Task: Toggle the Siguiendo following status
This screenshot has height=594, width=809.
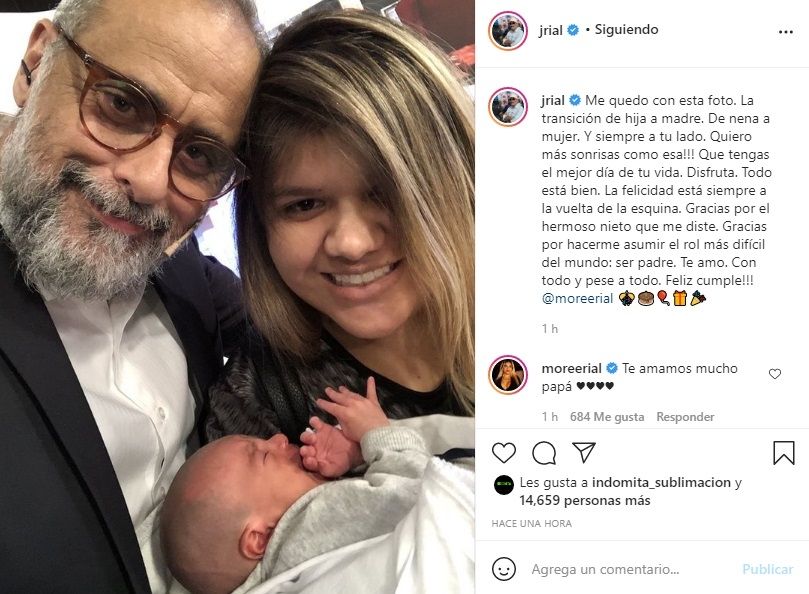Action: pos(626,29)
